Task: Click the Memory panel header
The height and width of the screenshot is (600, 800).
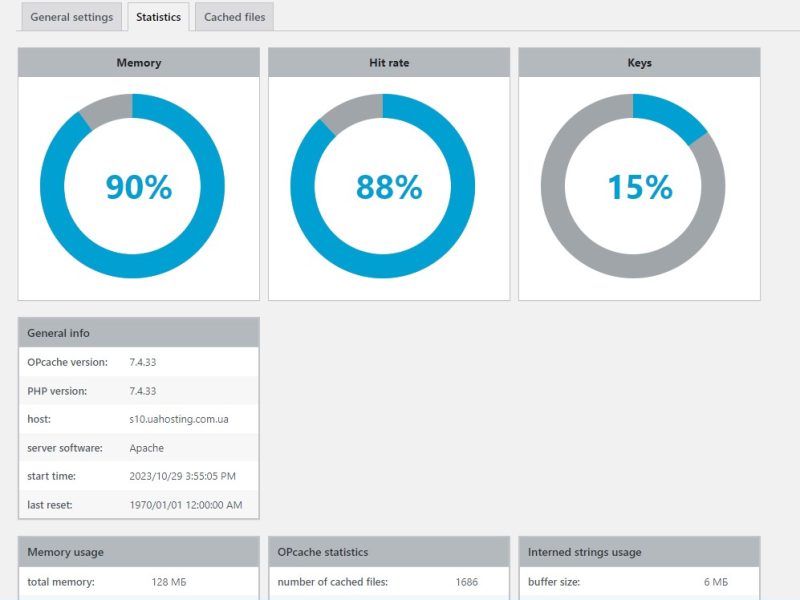Action: (x=138, y=62)
